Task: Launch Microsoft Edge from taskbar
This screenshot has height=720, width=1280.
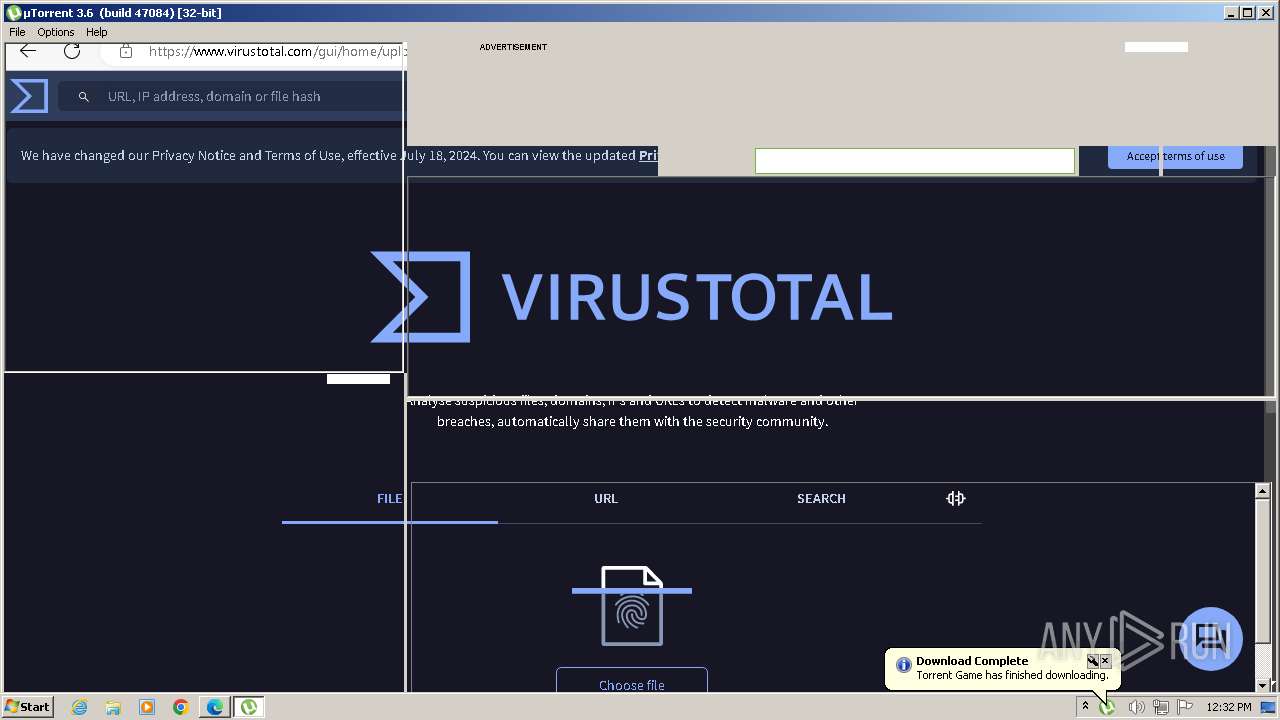Action: [215, 707]
